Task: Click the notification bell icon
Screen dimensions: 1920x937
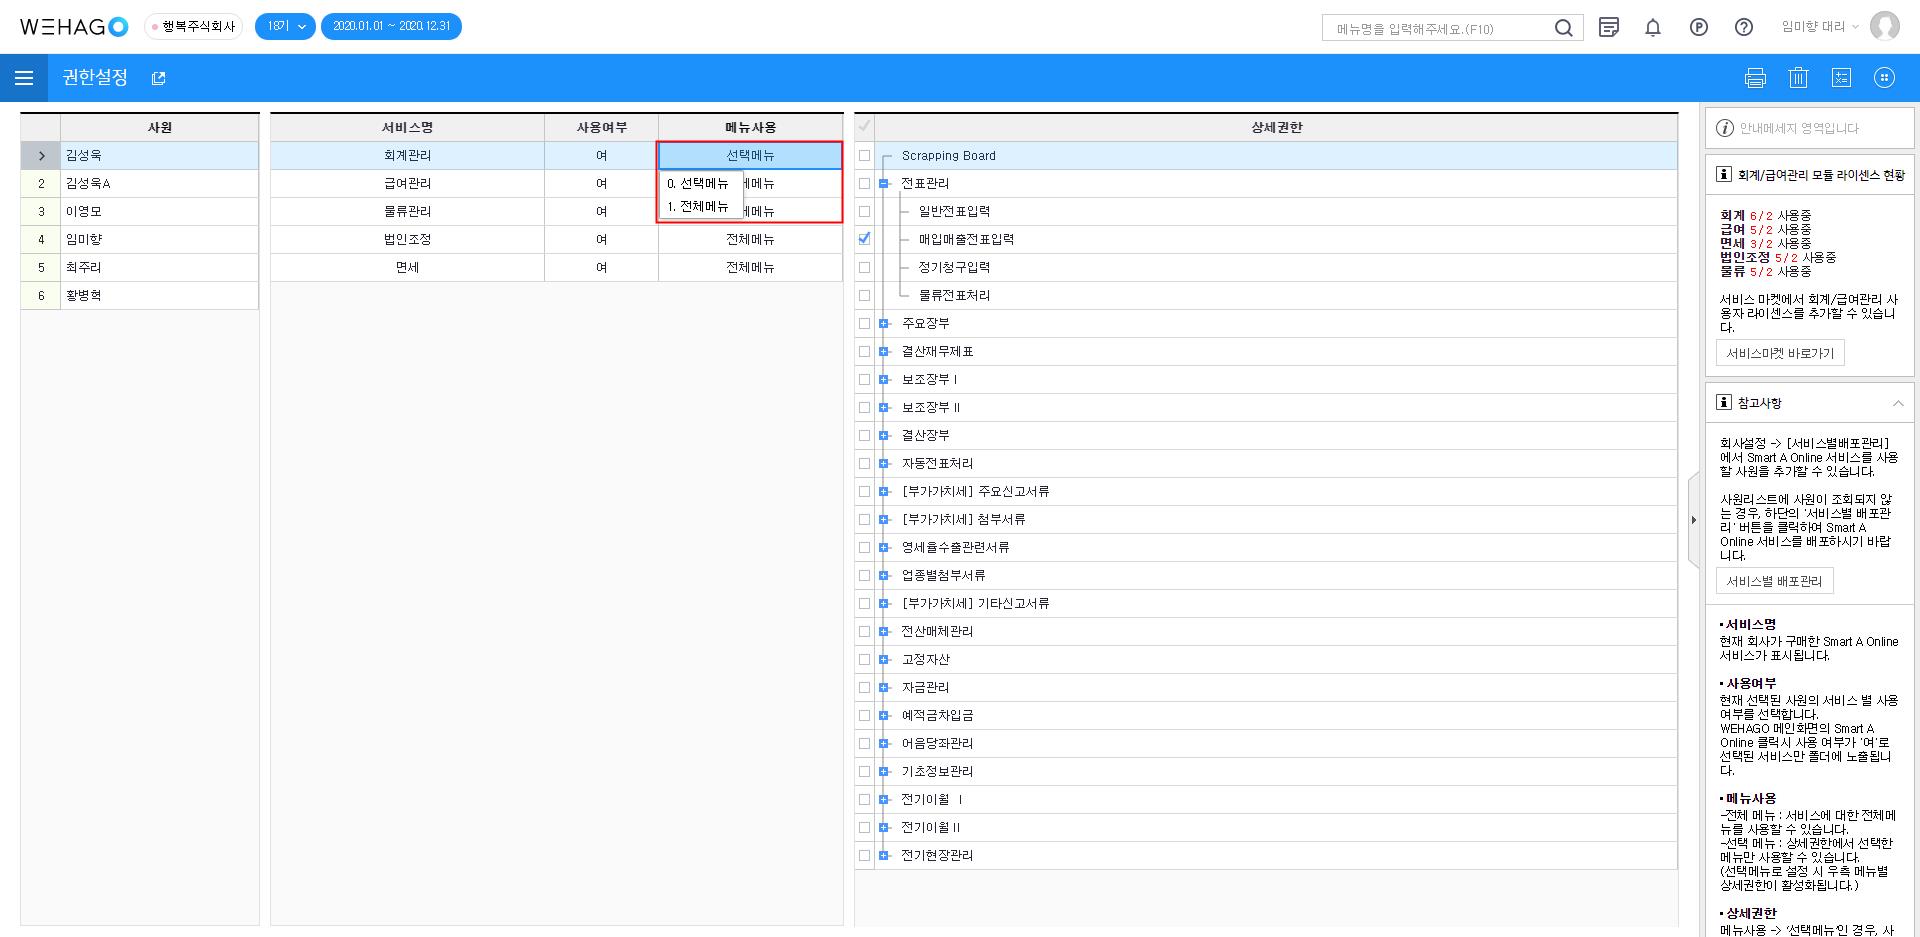Action: click(x=1653, y=28)
